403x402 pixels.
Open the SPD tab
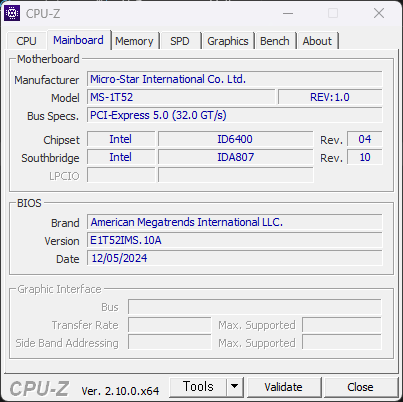click(x=180, y=41)
